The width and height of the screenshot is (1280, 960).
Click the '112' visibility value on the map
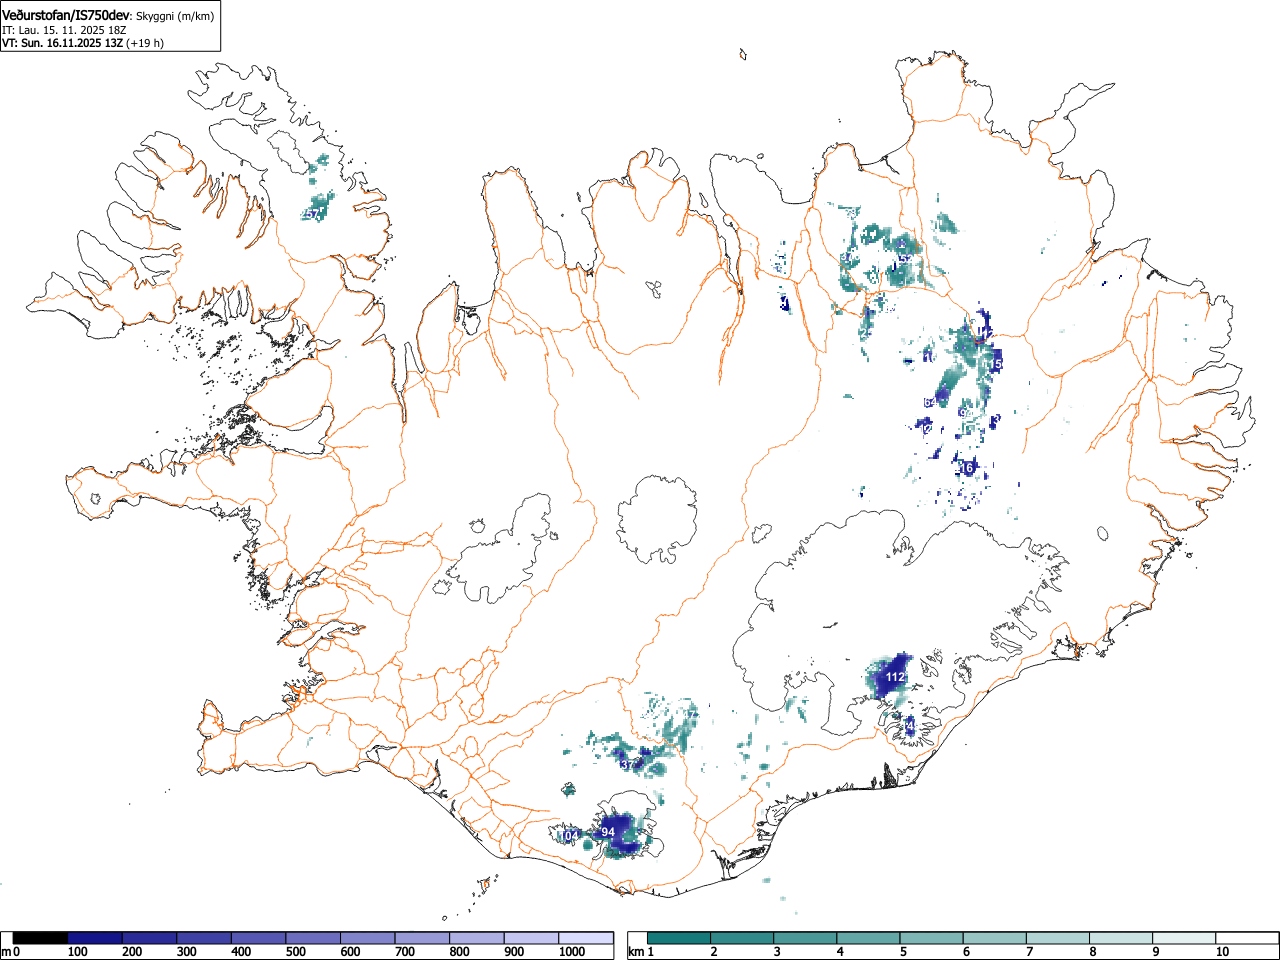(x=895, y=677)
